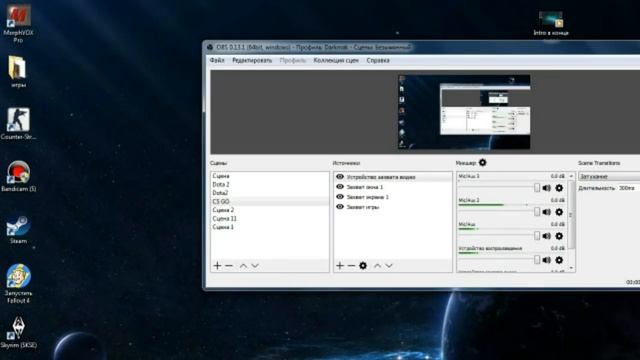Add a new source with plus icon
The image size is (640, 360).
(340, 266)
